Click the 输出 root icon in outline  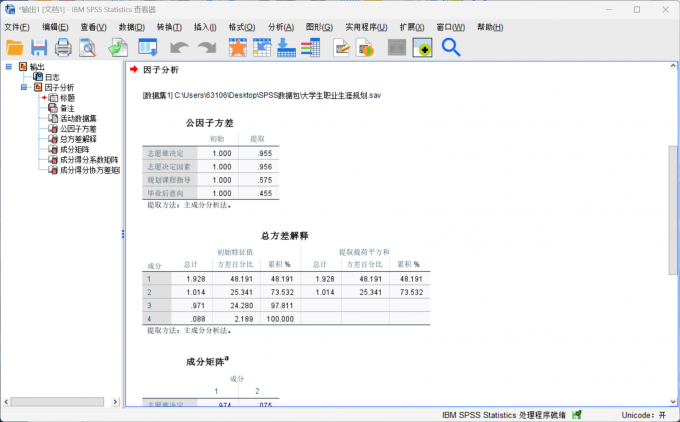[x=23, y=67]
